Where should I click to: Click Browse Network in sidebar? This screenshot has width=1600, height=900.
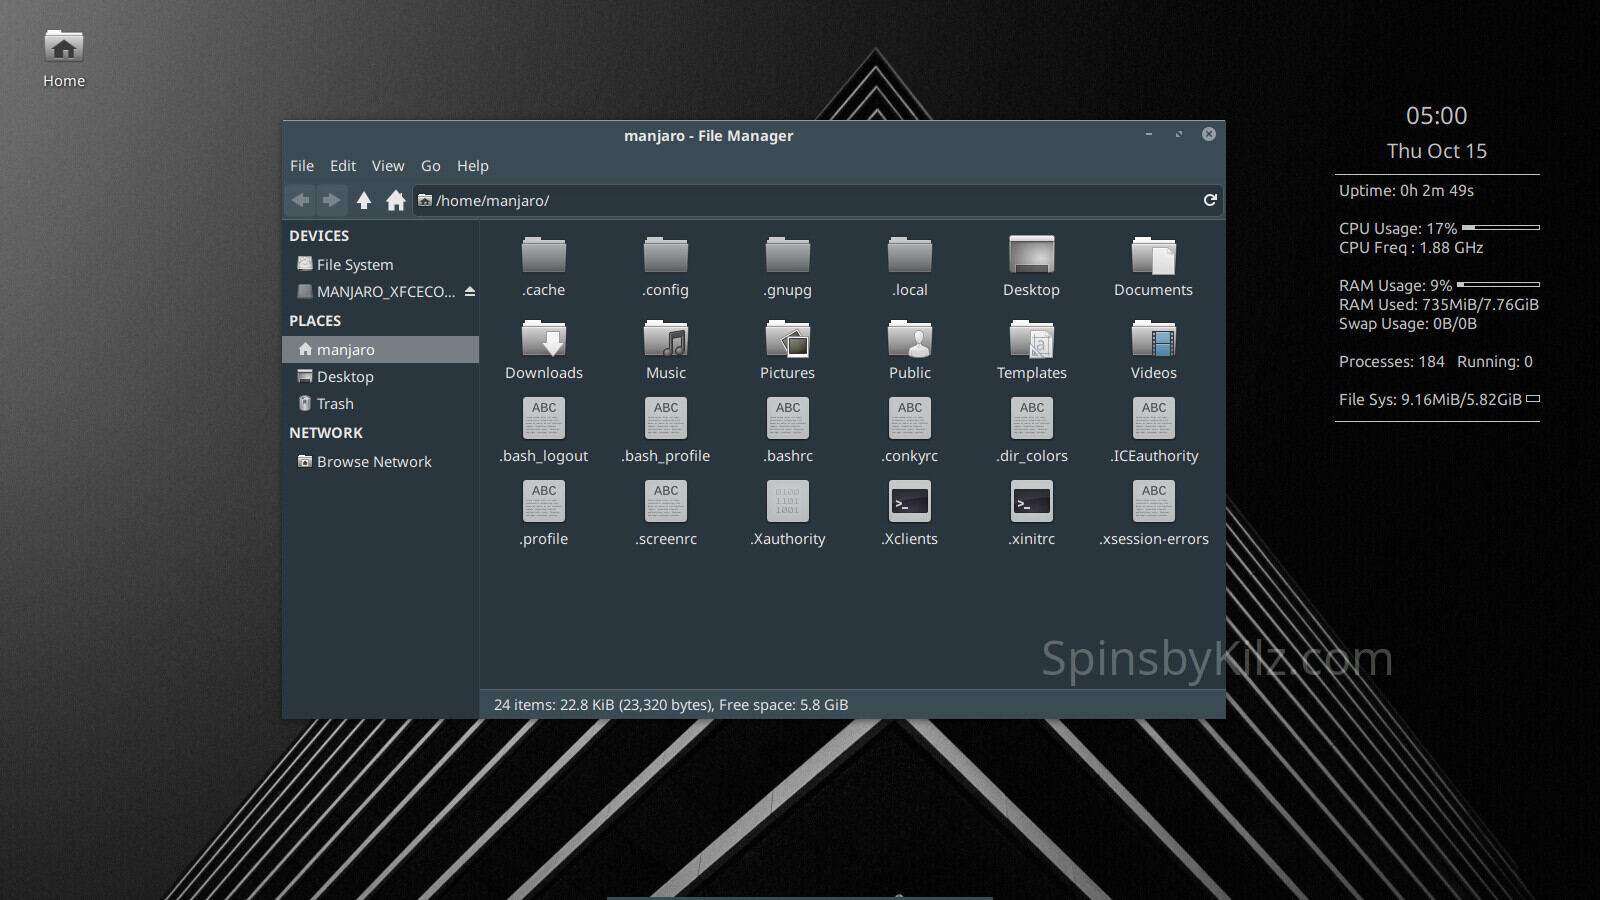click(x=373, y=462)
